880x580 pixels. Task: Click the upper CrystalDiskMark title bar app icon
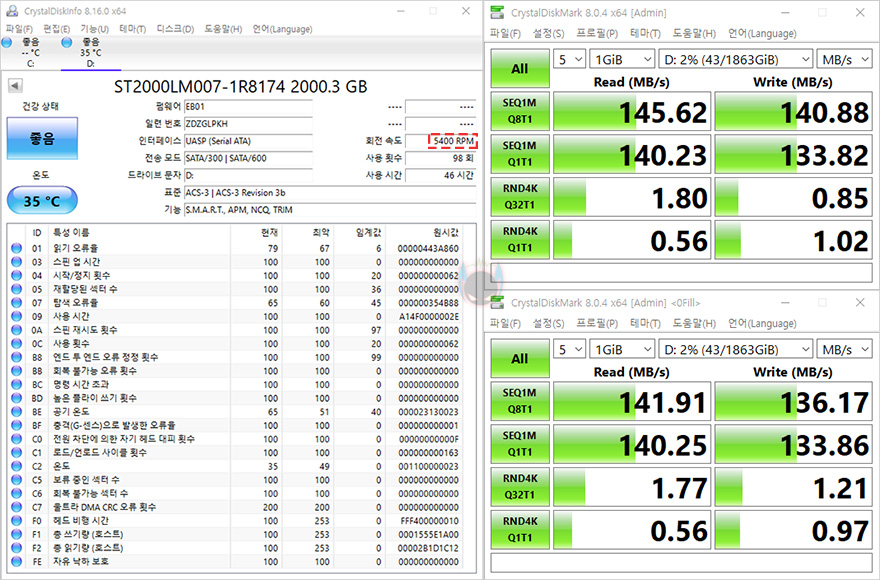(497, 12)
